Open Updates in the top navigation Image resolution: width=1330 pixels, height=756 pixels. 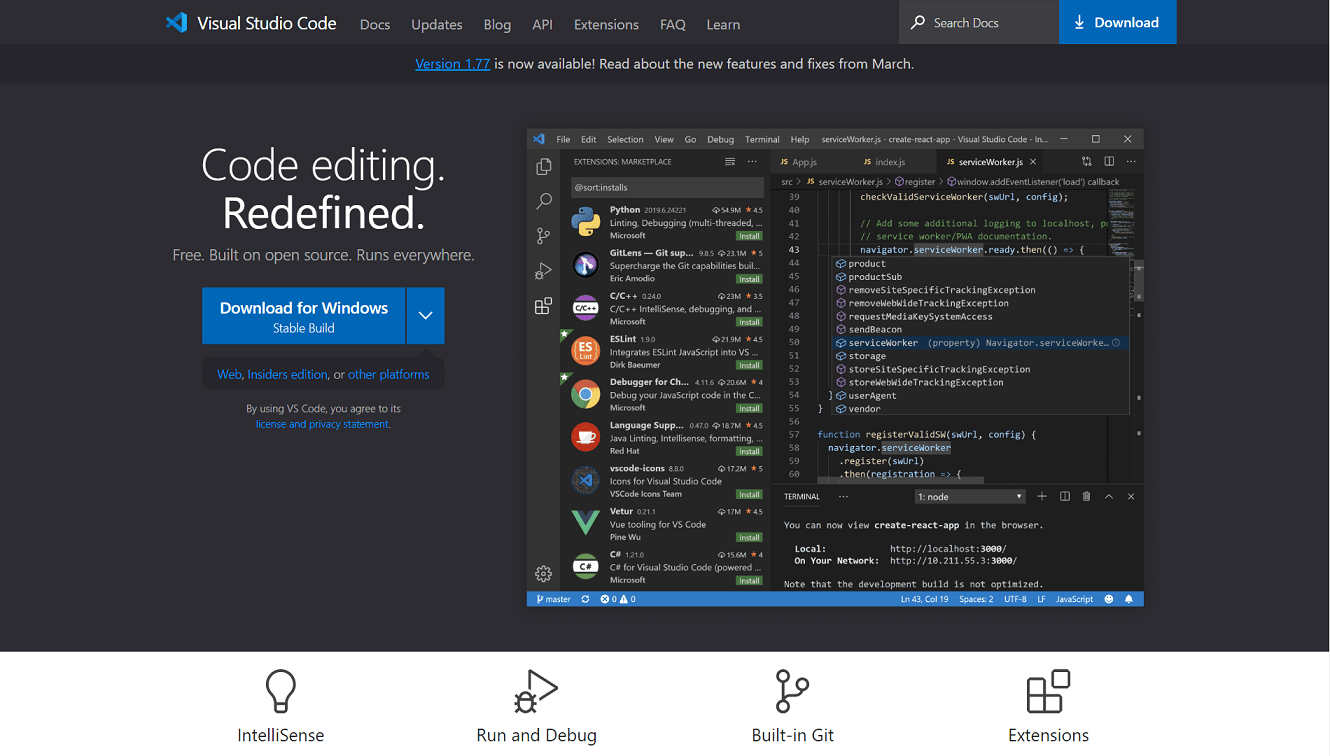pyautogui.click(x=437, y=24)
